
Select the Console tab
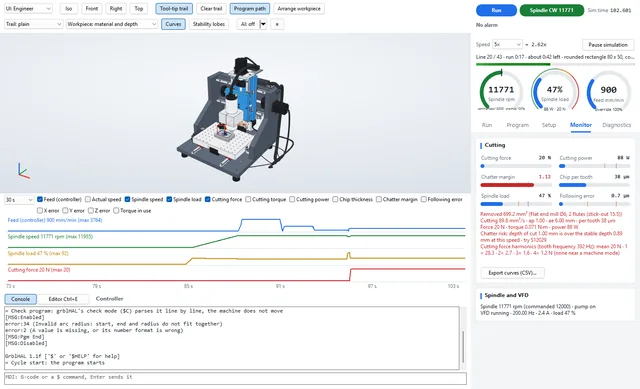tap(20, 299)
